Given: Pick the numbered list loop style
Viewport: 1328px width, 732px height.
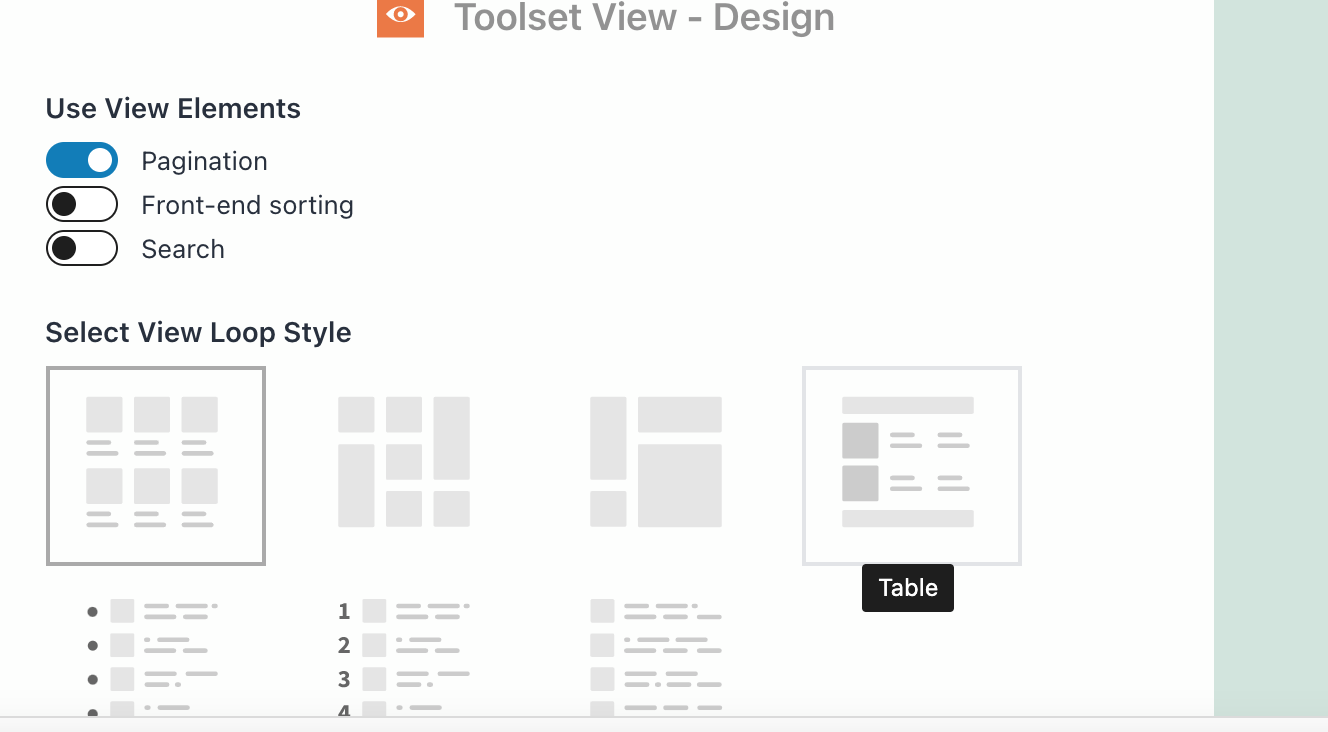Looking at the screenshot, I should point(404,656).
